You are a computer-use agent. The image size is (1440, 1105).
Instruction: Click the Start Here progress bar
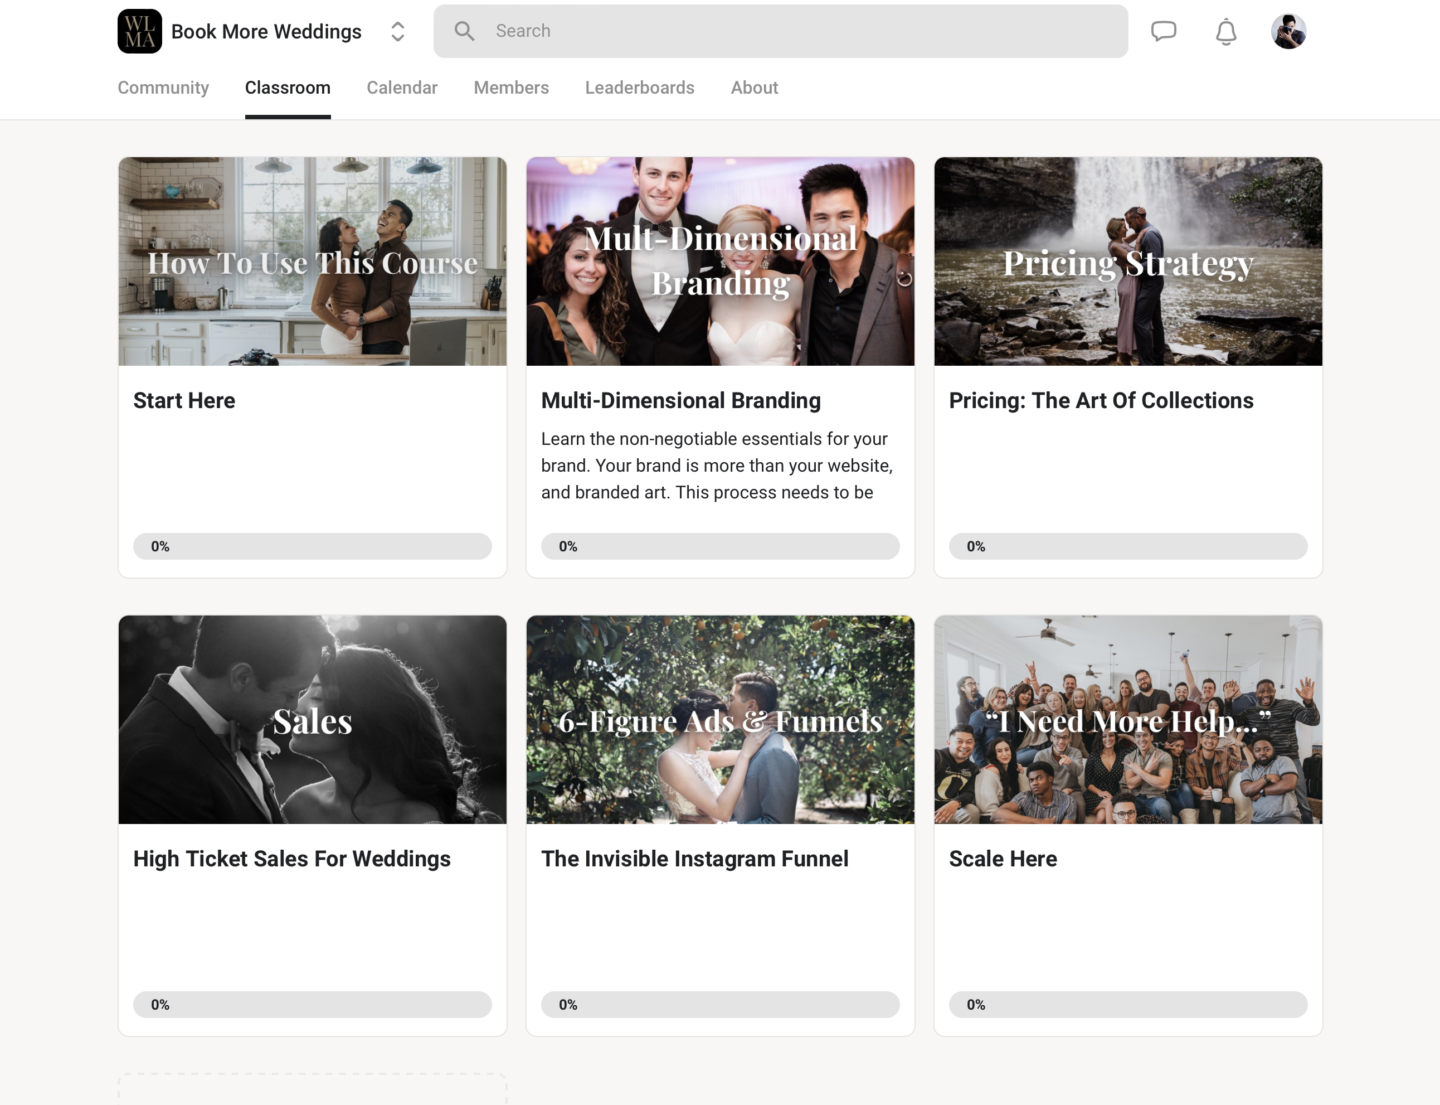[312, 546]
